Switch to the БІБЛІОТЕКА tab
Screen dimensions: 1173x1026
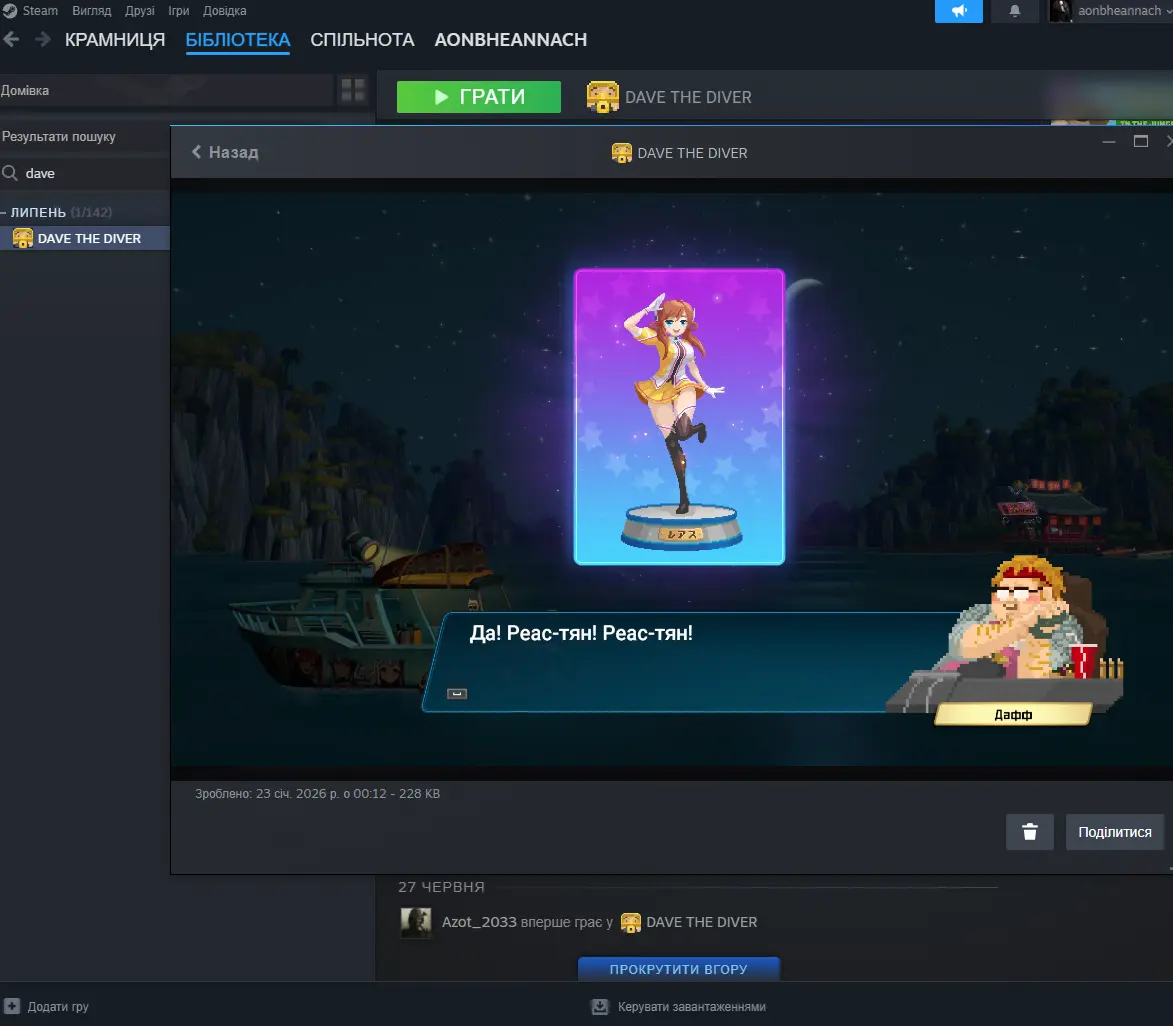click(x=238, y=40)
